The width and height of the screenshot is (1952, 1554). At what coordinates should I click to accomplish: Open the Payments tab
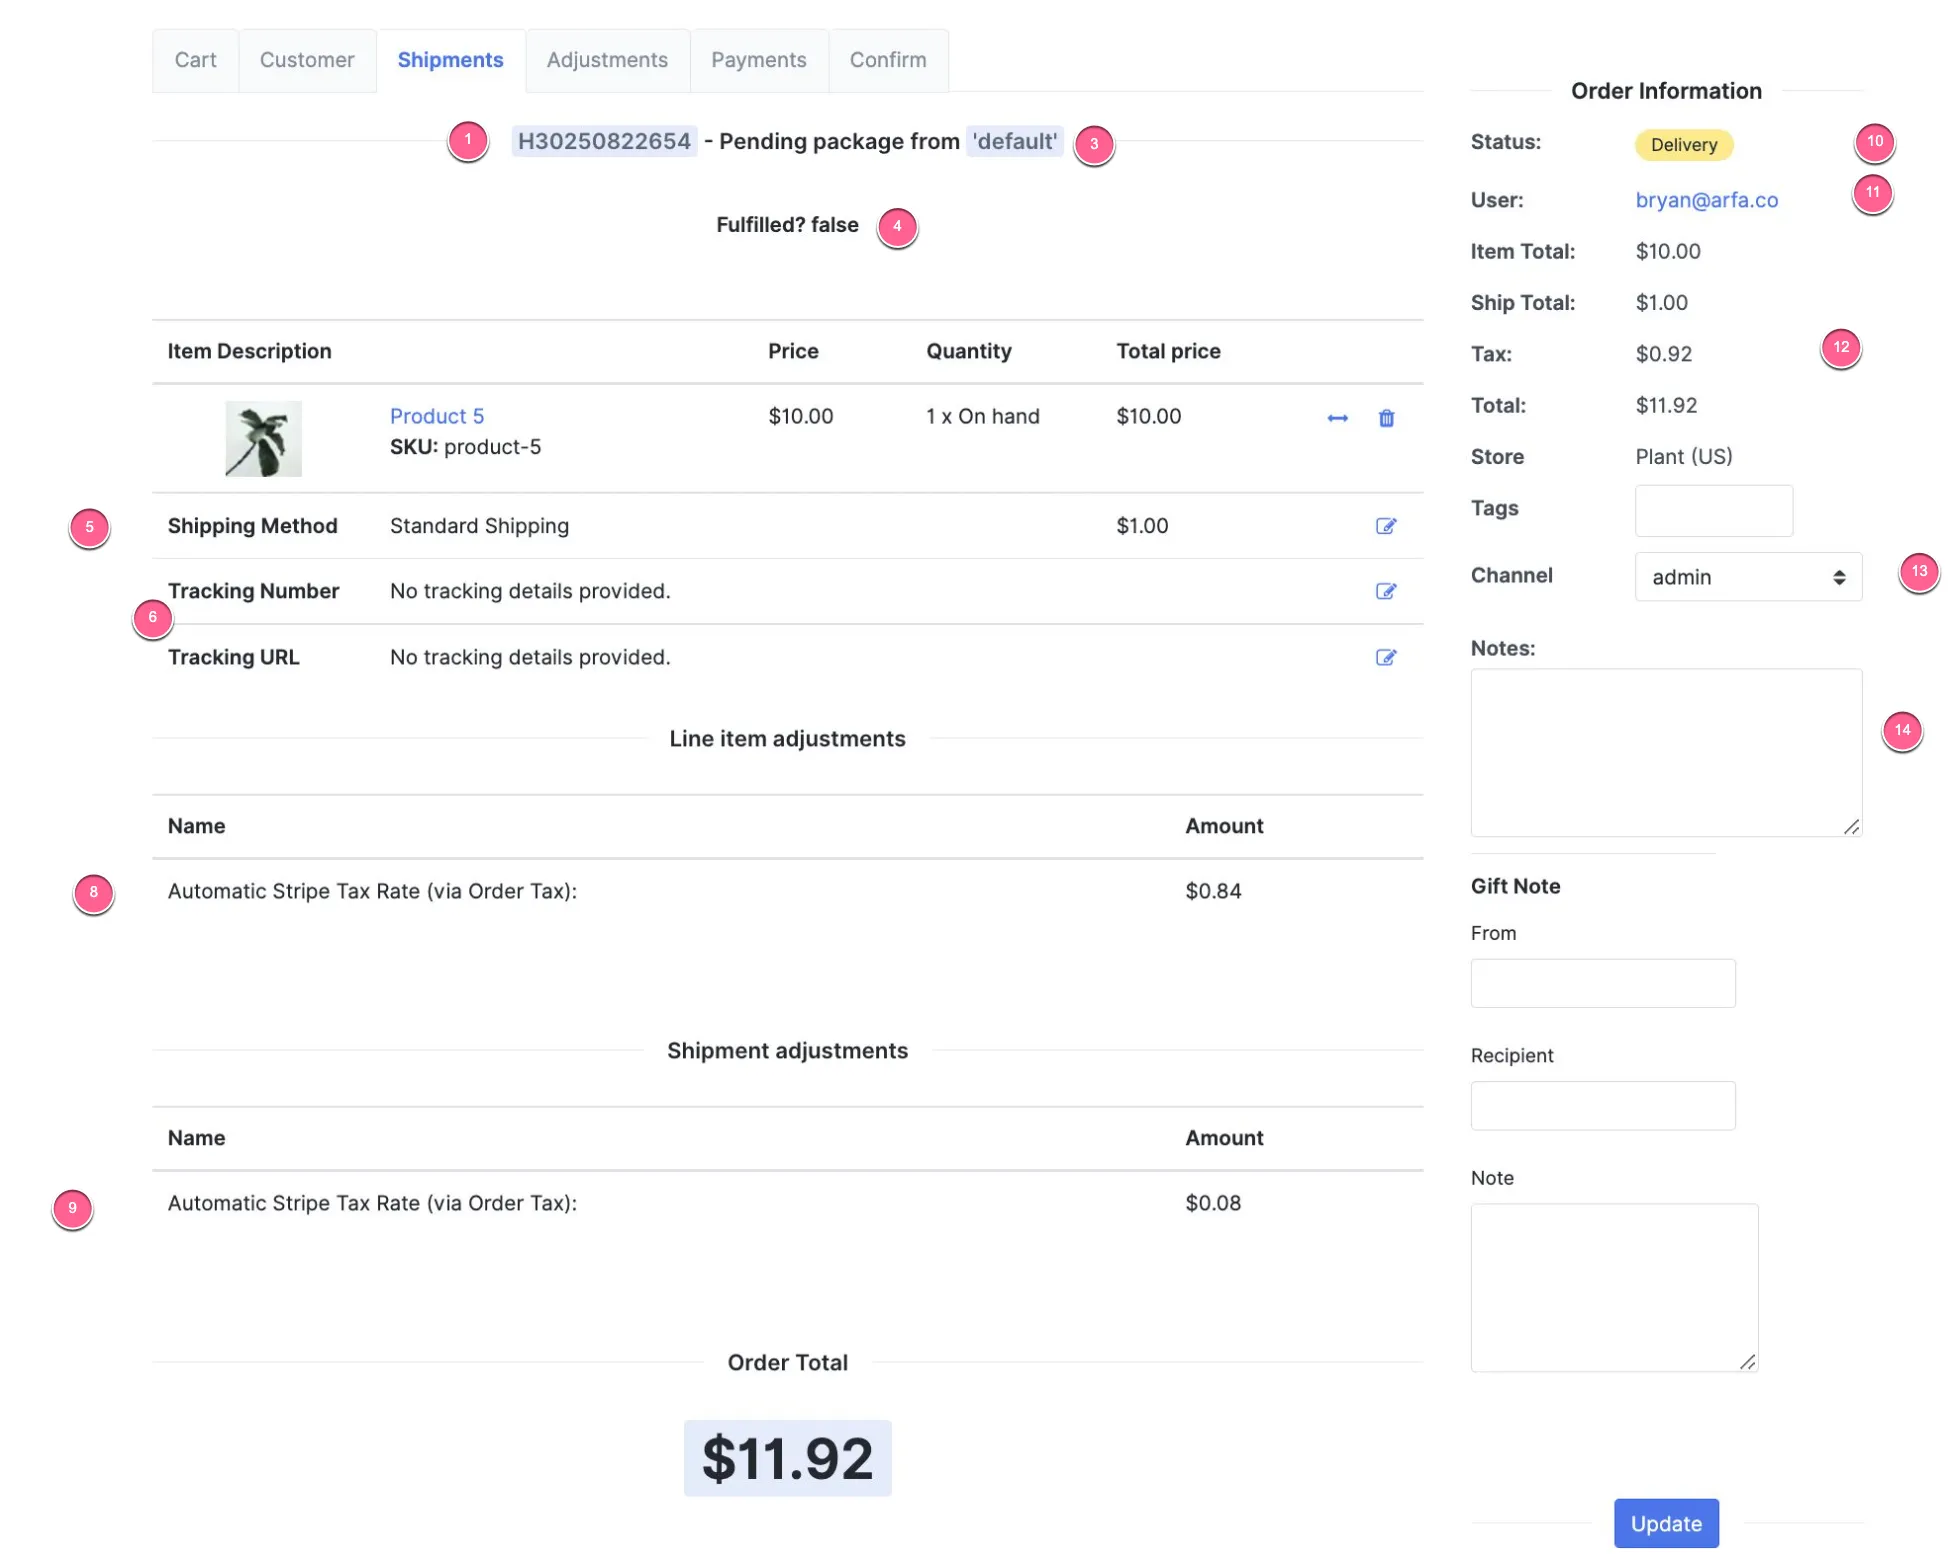tap(758, 60)
